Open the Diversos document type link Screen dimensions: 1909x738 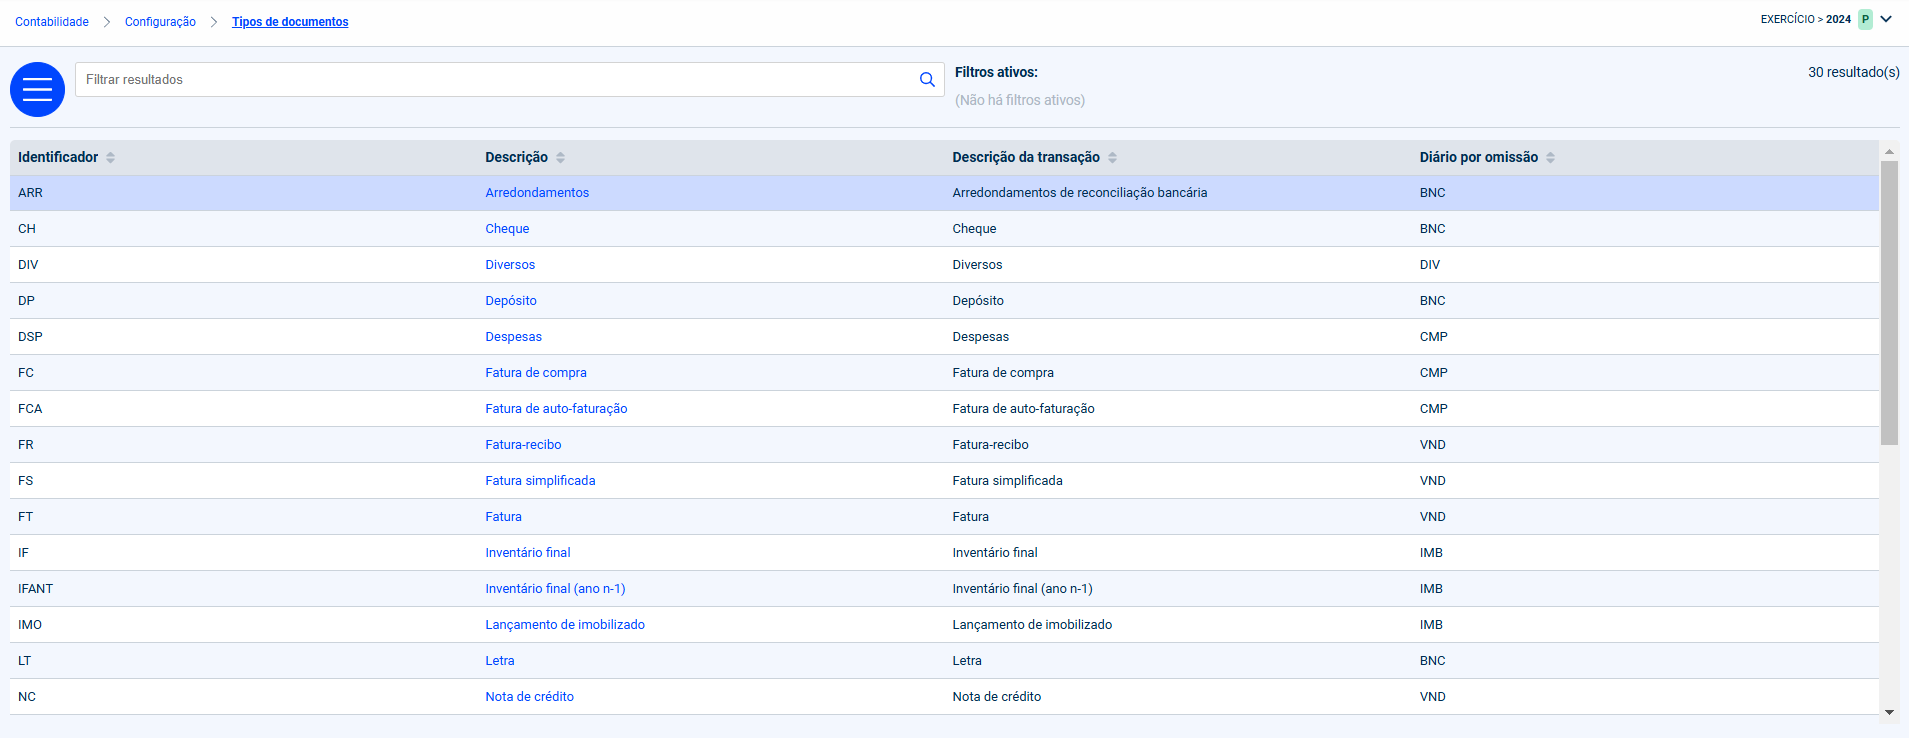click(510, 265)
